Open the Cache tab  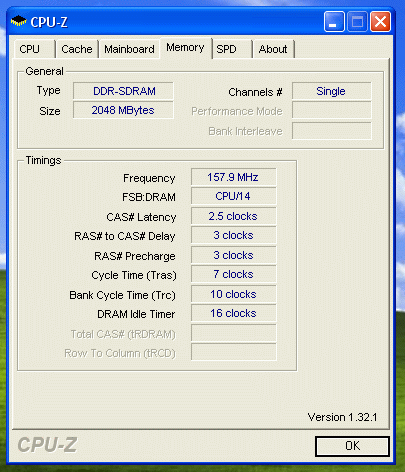tap(77, 49)
